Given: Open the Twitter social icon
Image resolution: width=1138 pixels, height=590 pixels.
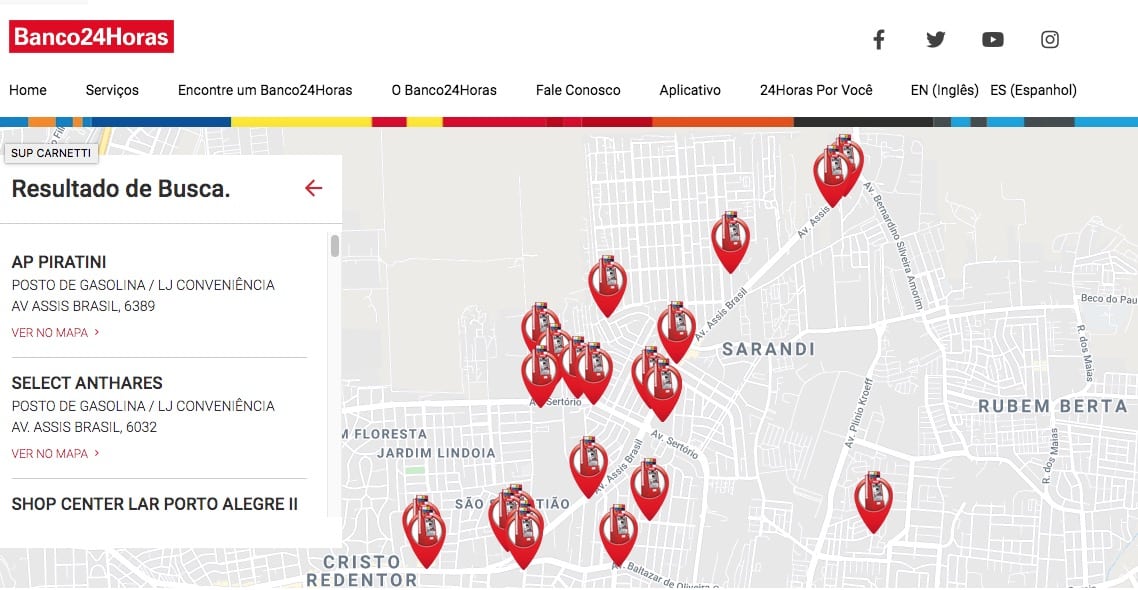Looking at the screenshot, I should tap(936, 39).
